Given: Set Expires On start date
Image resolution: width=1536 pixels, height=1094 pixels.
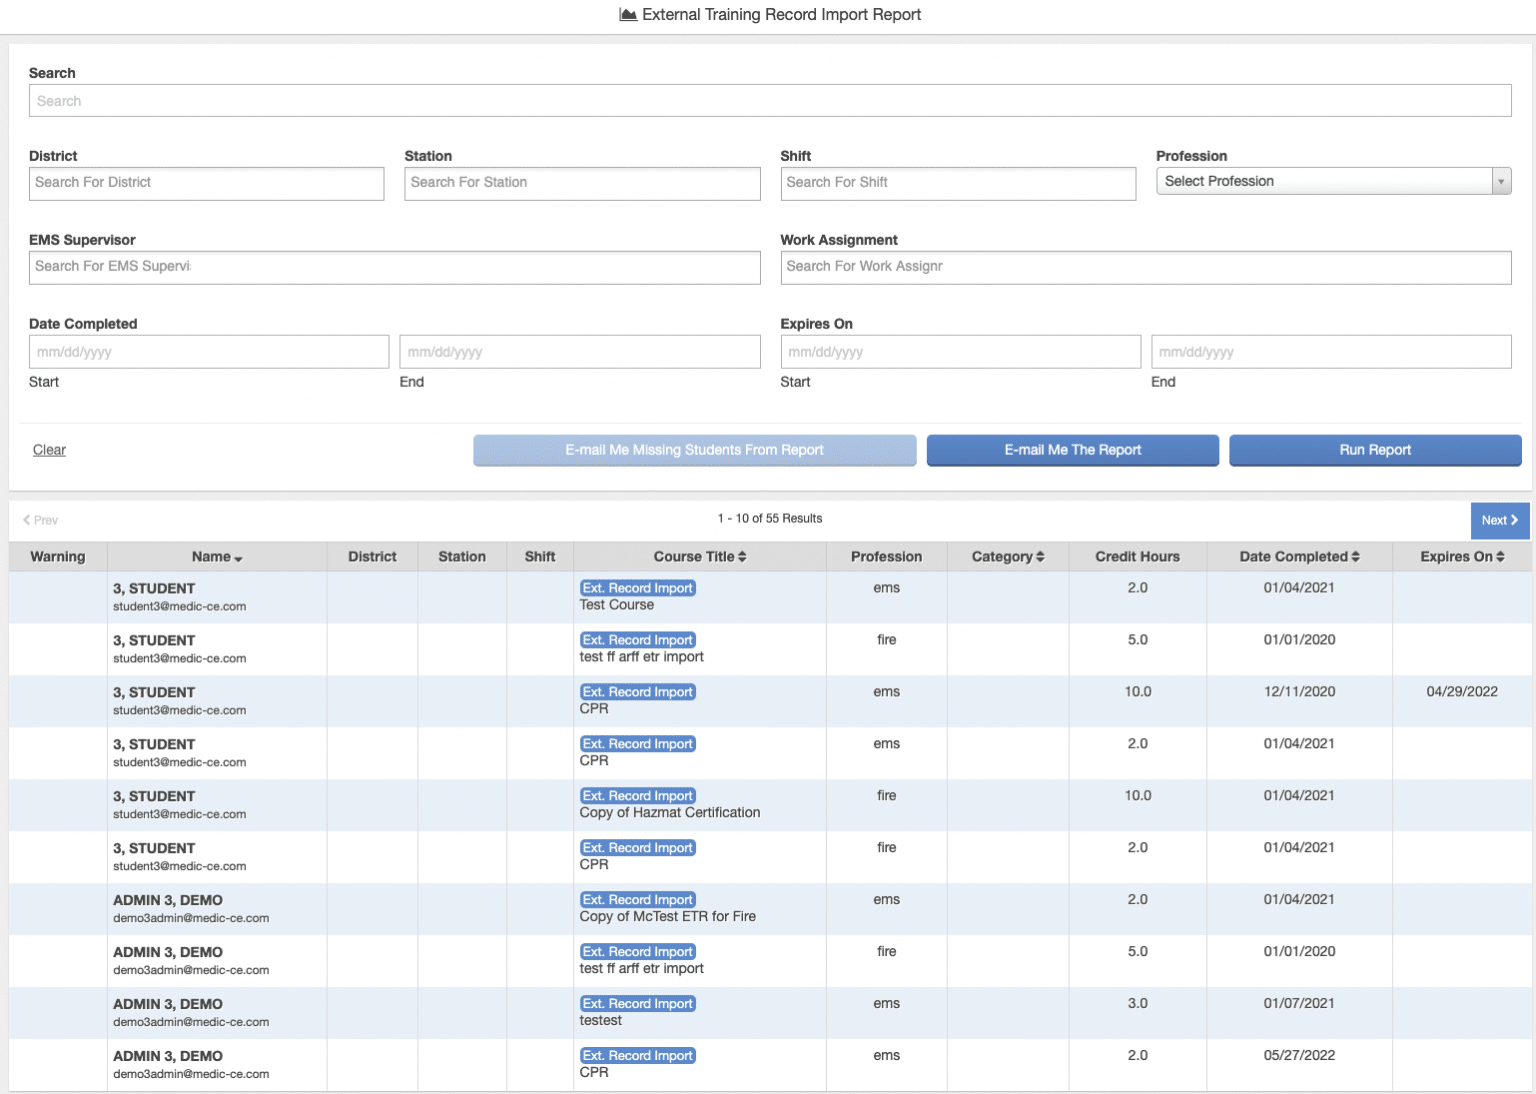Looking at the screenshot, I should click(x=960, y=352).
